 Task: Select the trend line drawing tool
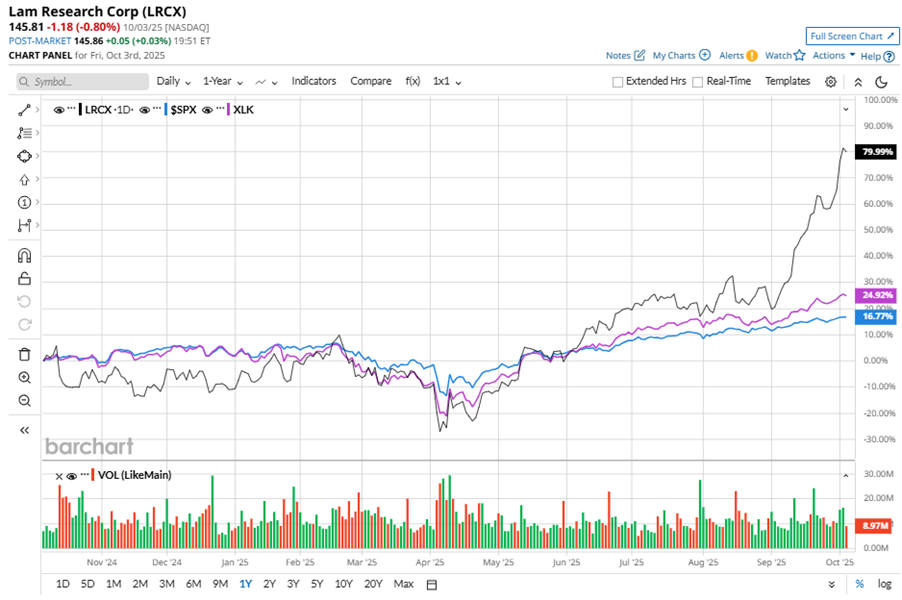[x=25, y=108]
